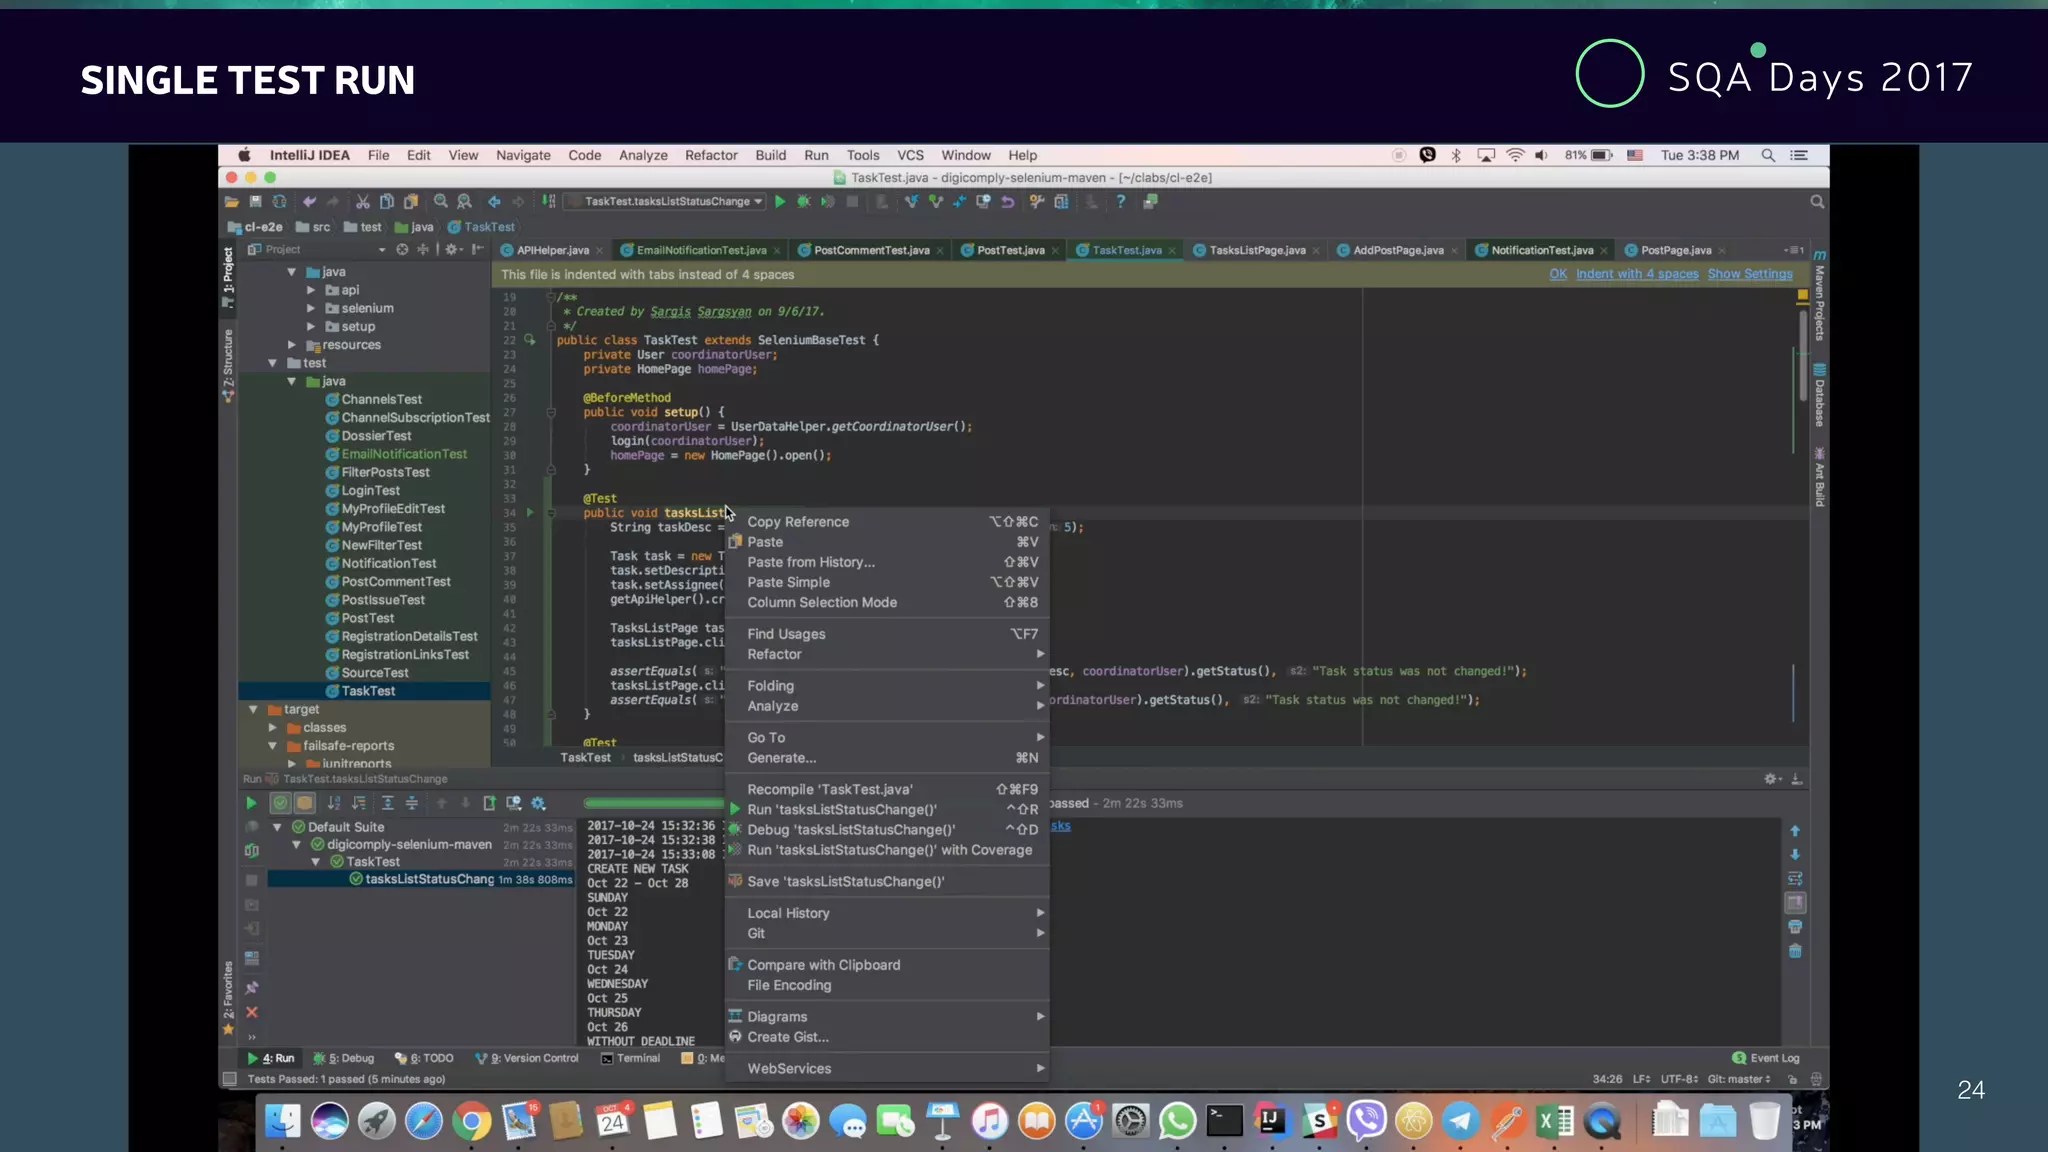
Task: Click the Cut scissors icon in toolbar
Action: (x=362, y=202)
